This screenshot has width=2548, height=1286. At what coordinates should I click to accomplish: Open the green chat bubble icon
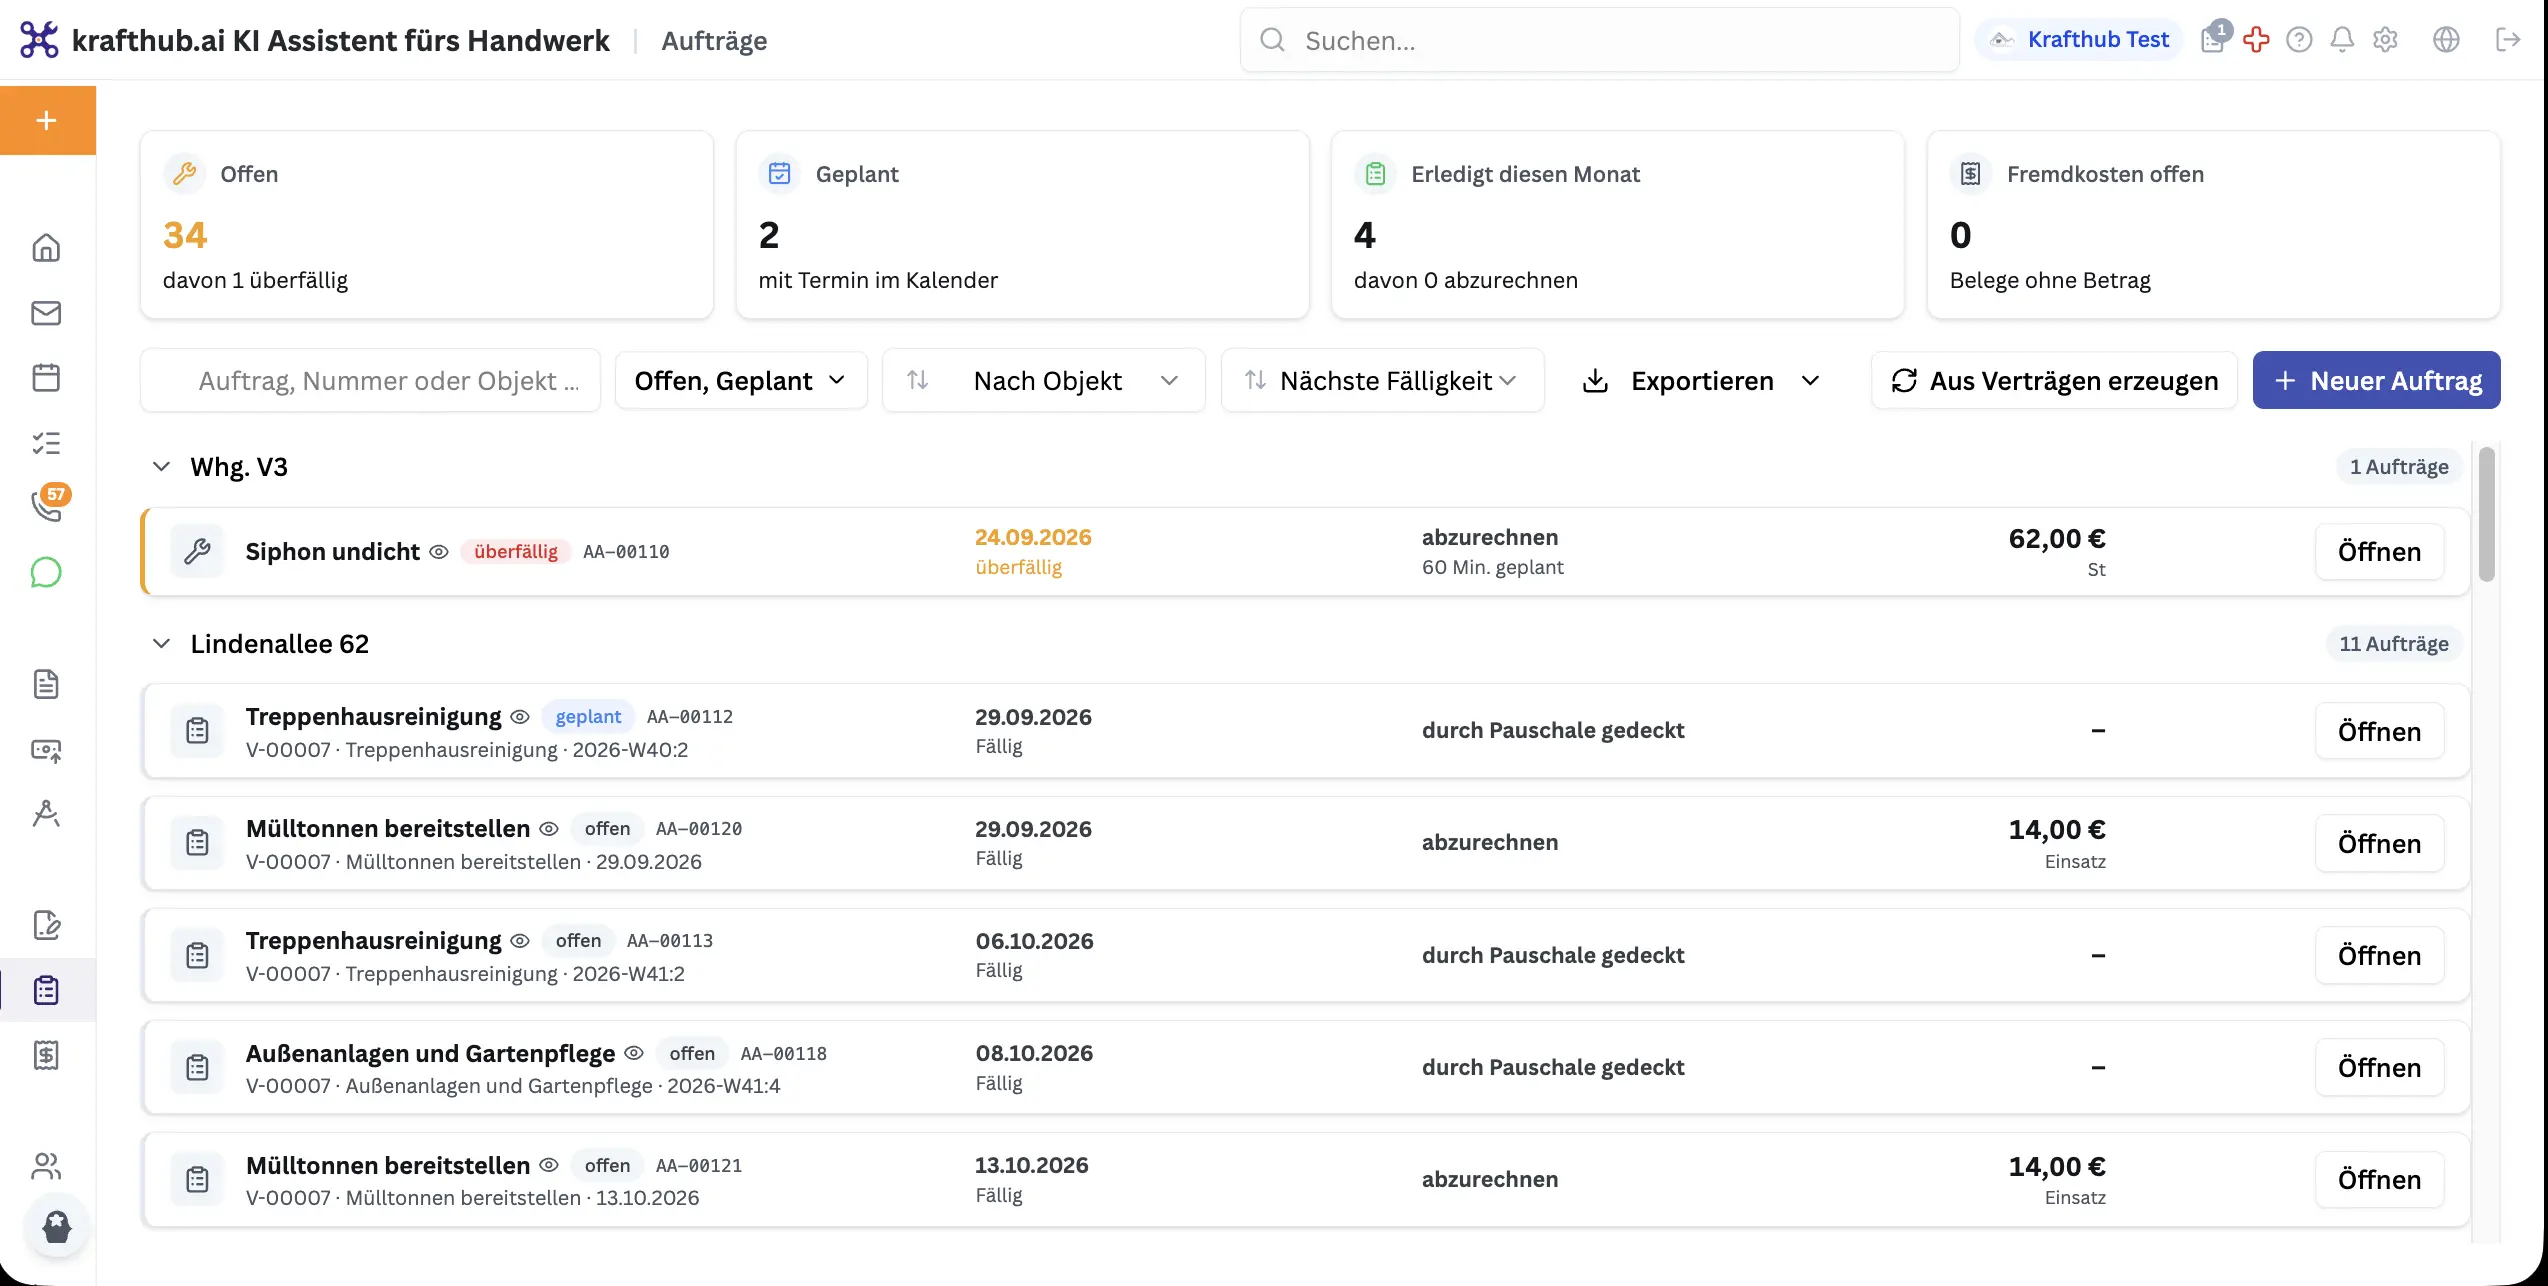click(46, 572)
